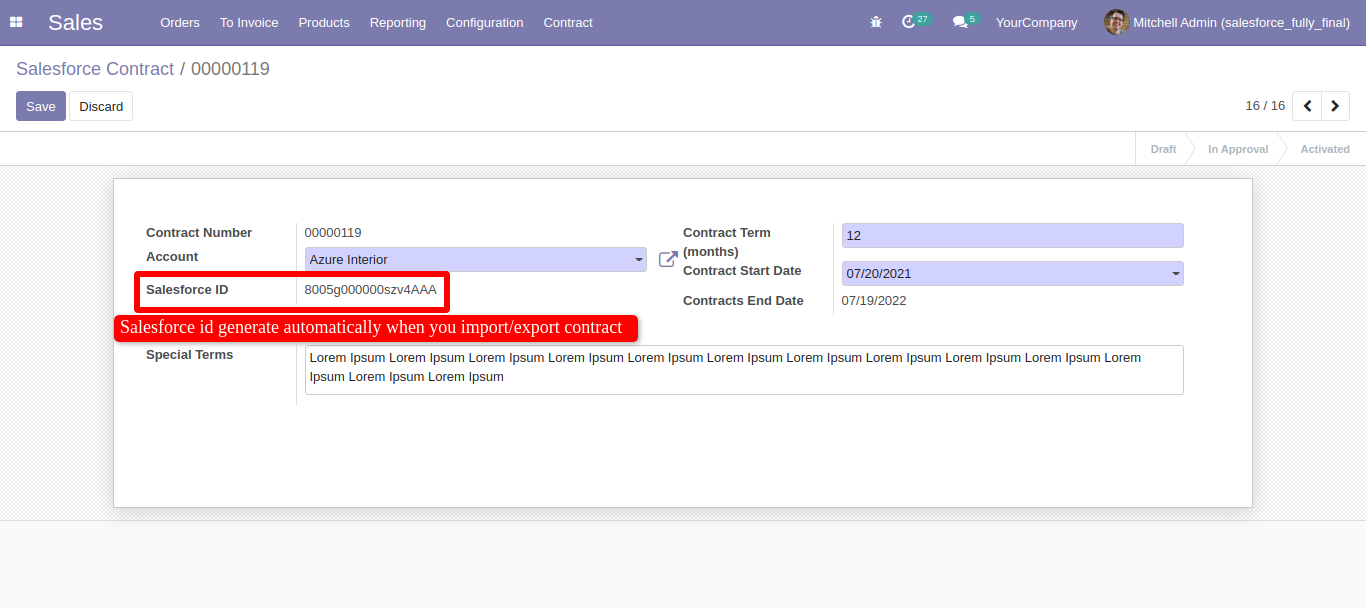1366x608 pixels.
Task: Open the Orders menu
Action: pyautogui.click(x=180, y=22)
